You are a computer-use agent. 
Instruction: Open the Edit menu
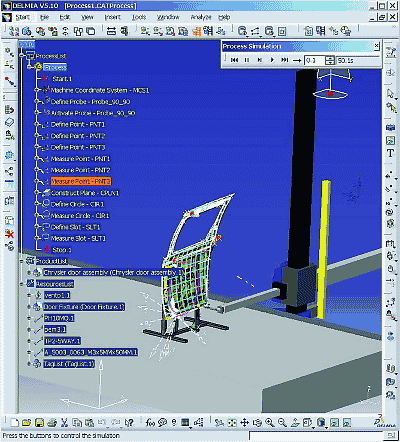click(x=65, y=17)
